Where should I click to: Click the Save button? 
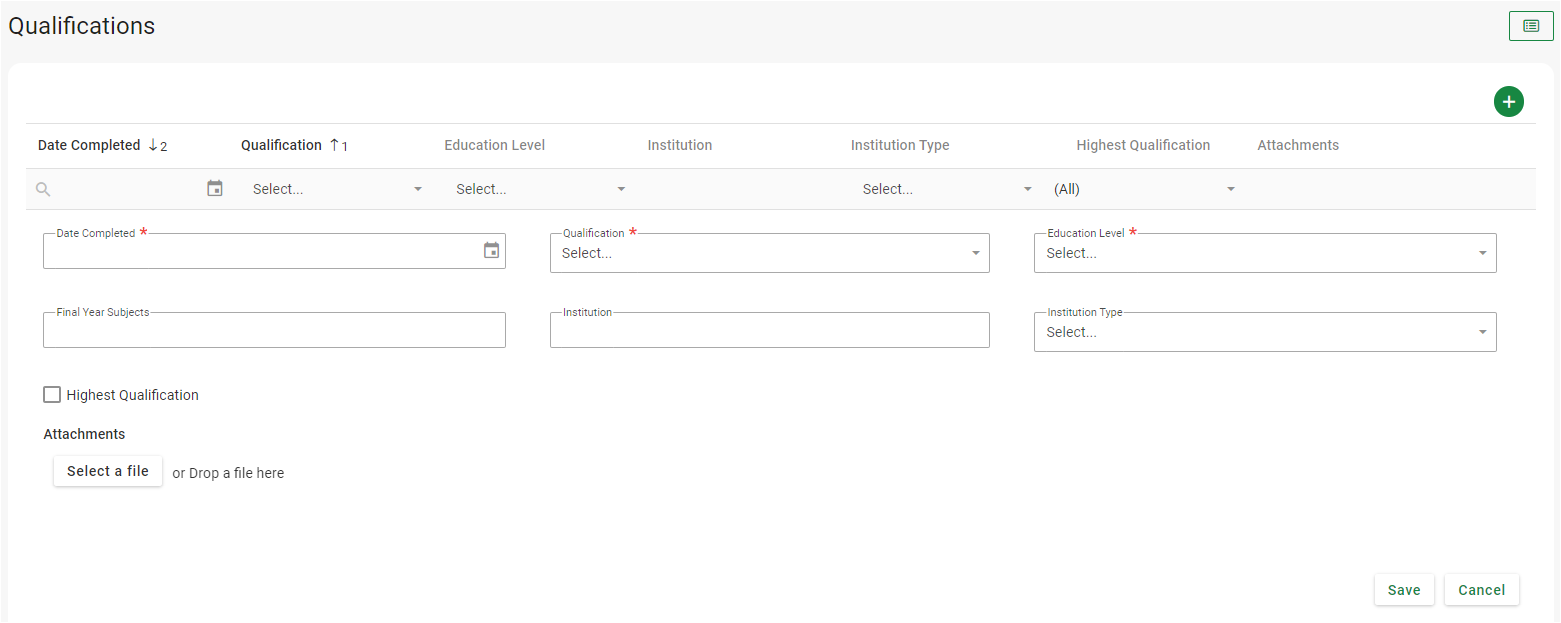click(1403, 590)
